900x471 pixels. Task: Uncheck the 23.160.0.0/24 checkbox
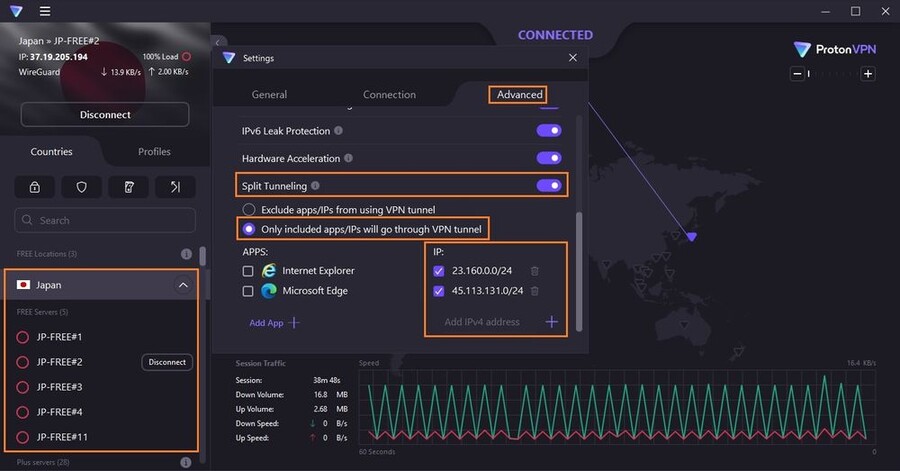pos(439,271)
